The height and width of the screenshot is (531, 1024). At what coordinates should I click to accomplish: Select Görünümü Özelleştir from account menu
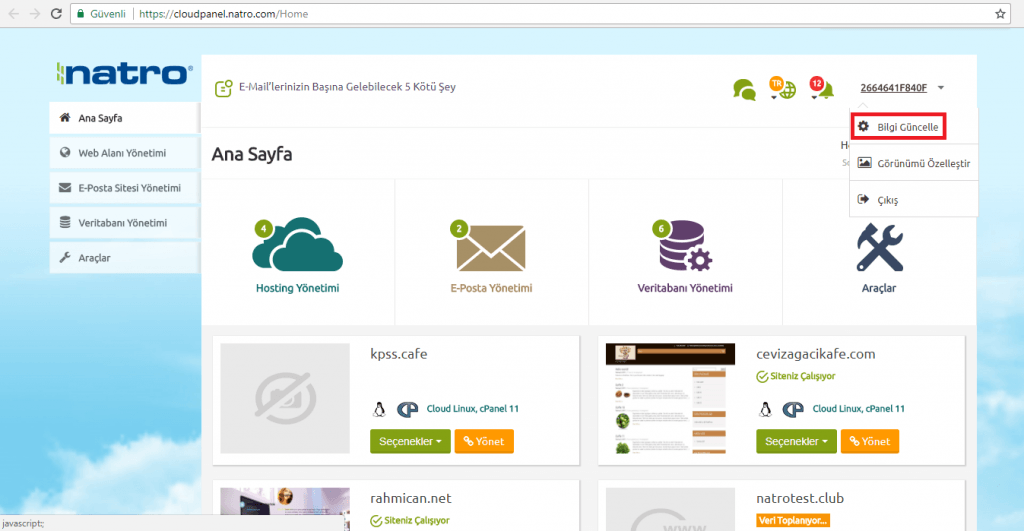point(914,163)
